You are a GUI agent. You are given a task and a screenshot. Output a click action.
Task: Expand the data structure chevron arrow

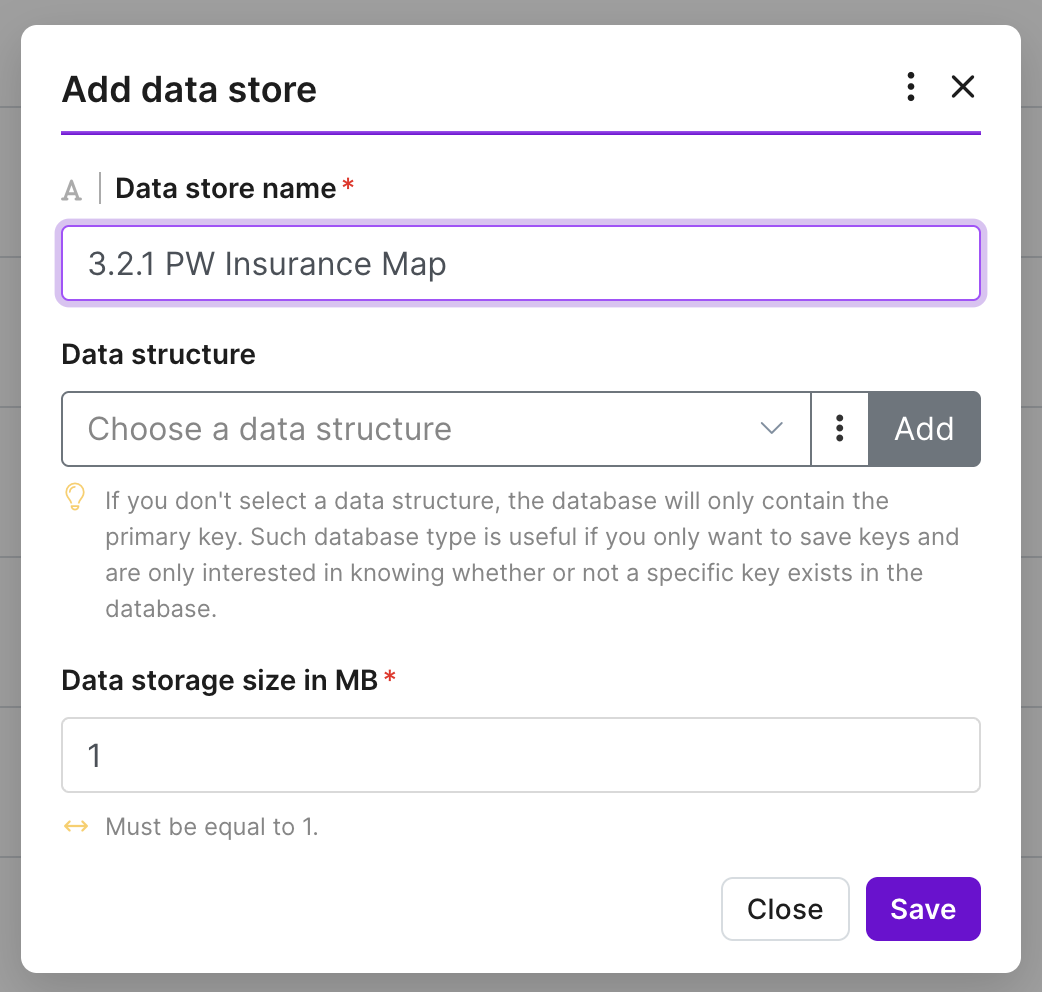pos(771,429)
